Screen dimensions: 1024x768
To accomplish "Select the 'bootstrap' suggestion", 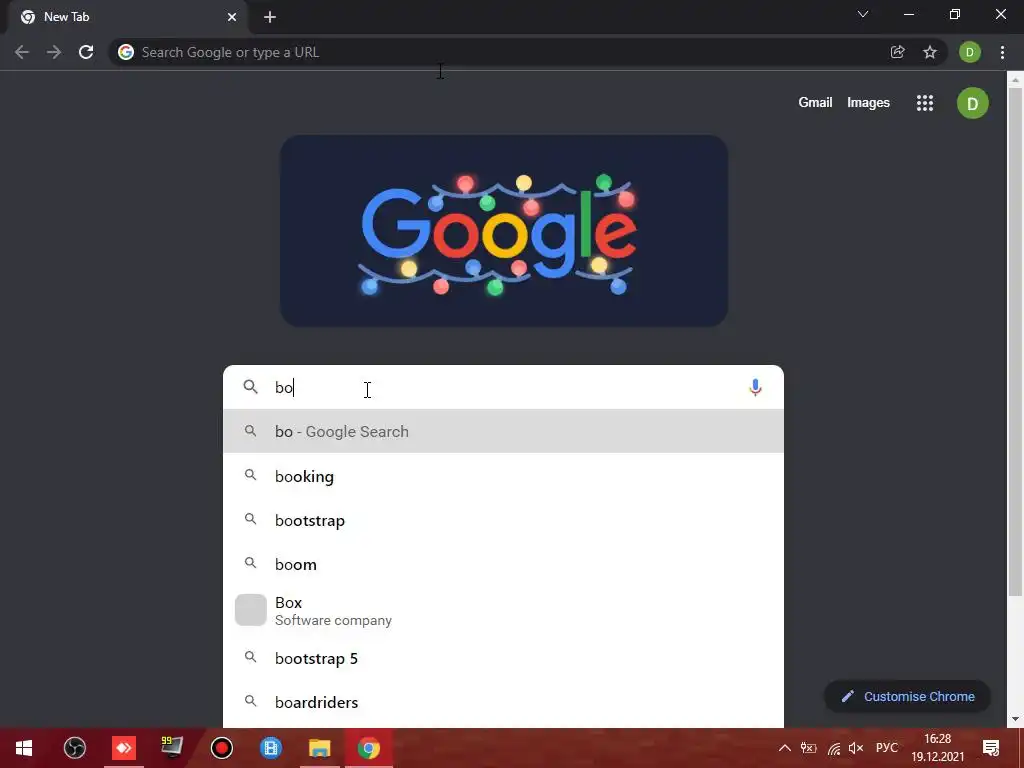I will [503, 520].
